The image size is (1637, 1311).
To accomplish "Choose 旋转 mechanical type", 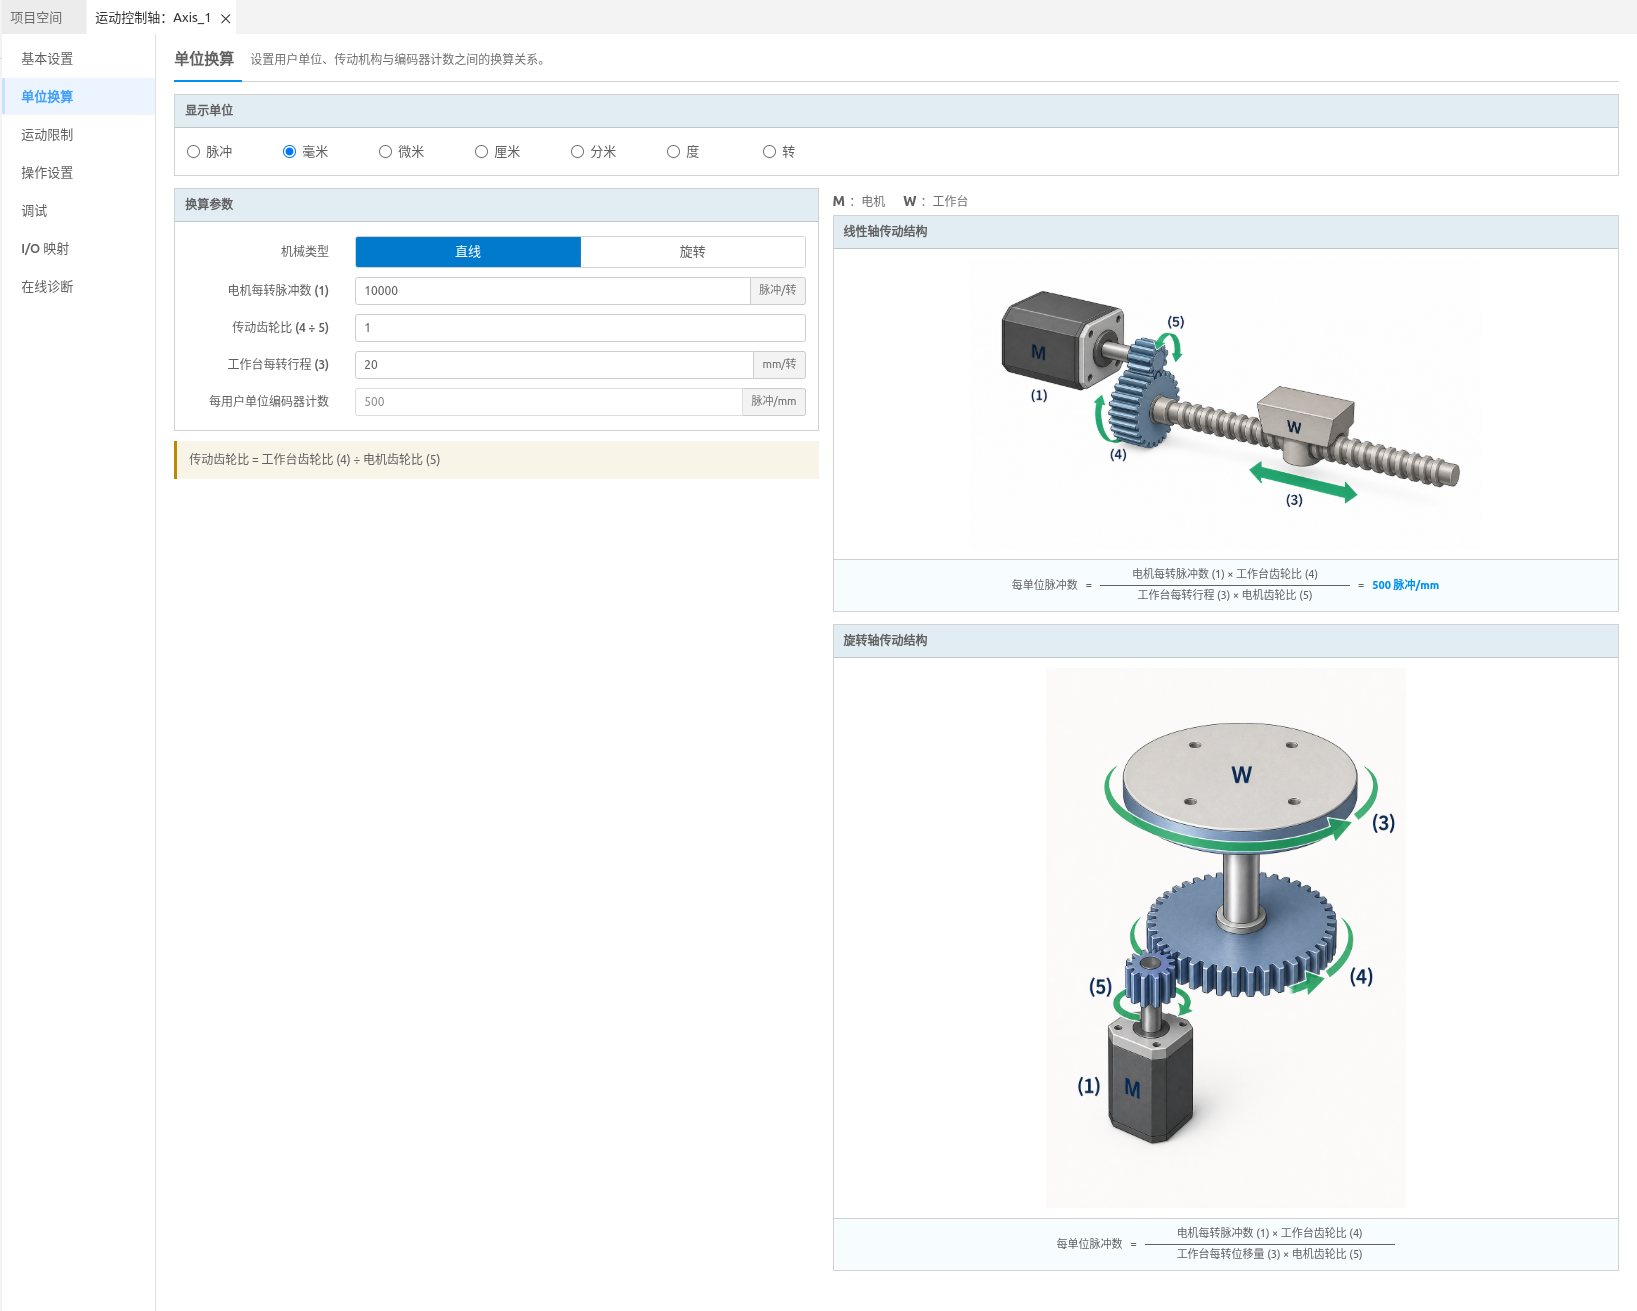I will pos(693,252).
